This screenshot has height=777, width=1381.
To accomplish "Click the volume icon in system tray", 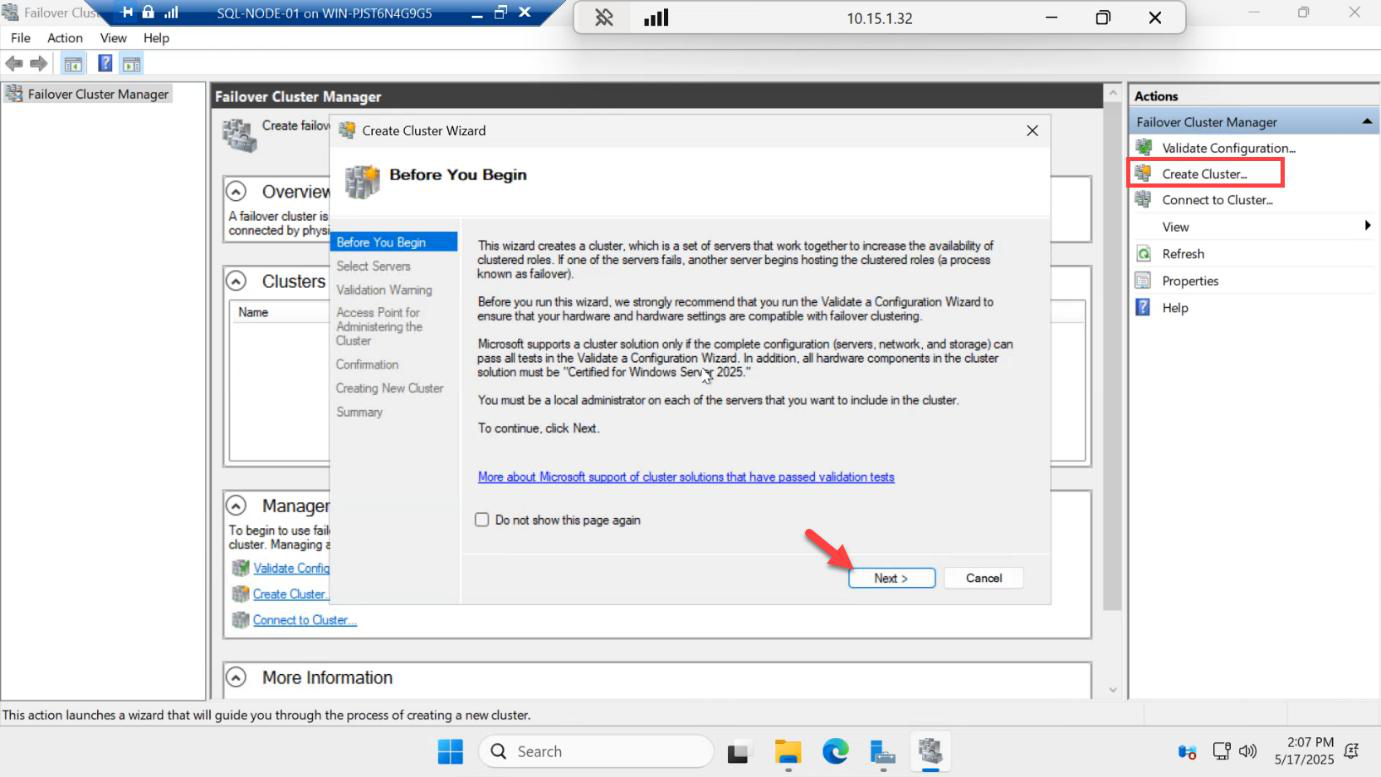I will [1247, 751].
